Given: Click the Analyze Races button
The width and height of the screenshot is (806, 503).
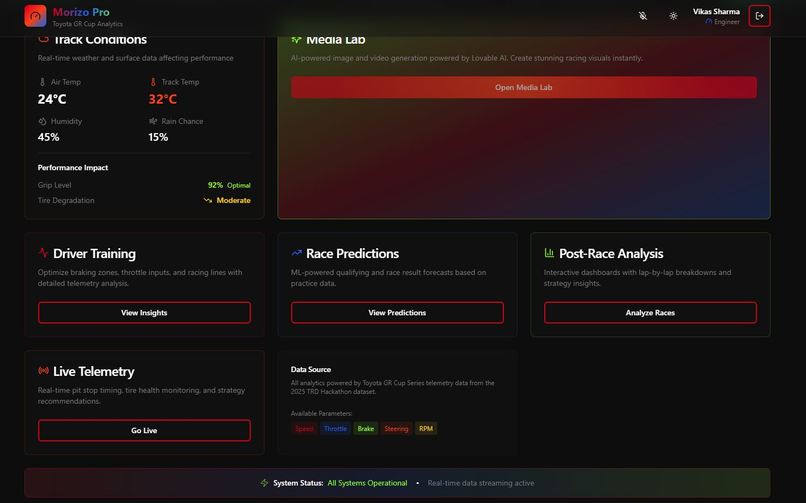Looking at the screenshot, I should point(650,312).
